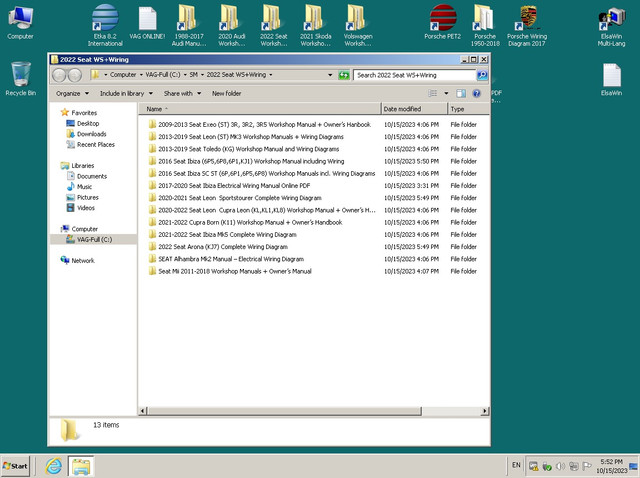This screenshot has width=640, height=478.
Task: Open 2021 Skoda Workshop desktop folder
Action: point(316,25)
